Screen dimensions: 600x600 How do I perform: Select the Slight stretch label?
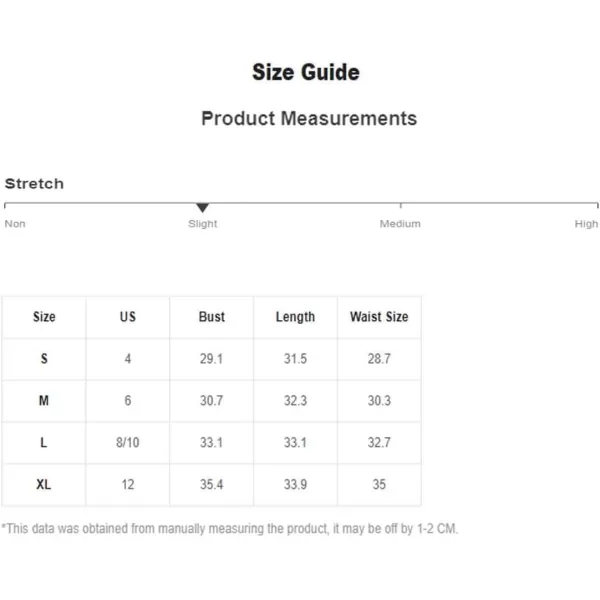(202, 224)
